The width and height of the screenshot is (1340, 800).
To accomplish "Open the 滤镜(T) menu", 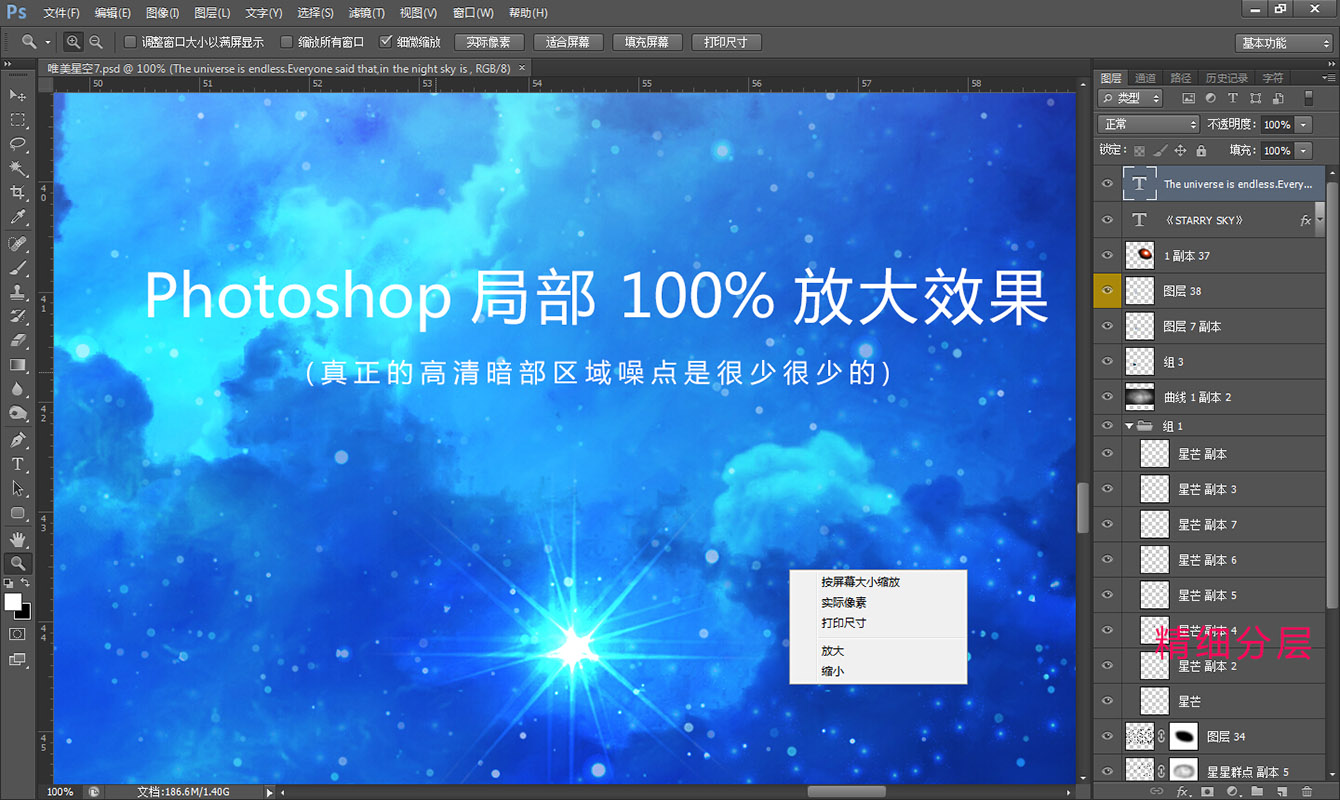I will [x=367, y=13].
